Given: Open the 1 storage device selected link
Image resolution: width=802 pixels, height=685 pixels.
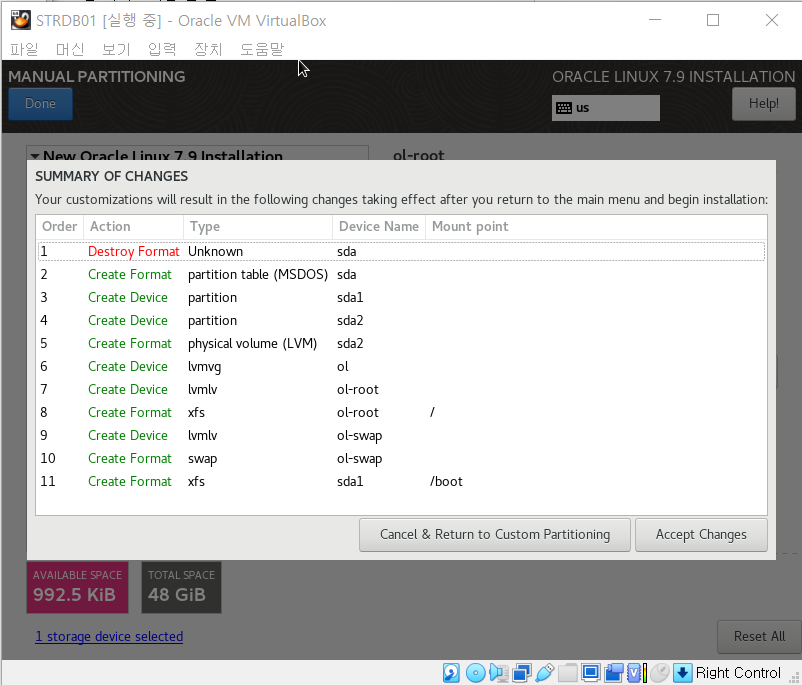Looking at the screenshot, I should click(109, 636).
